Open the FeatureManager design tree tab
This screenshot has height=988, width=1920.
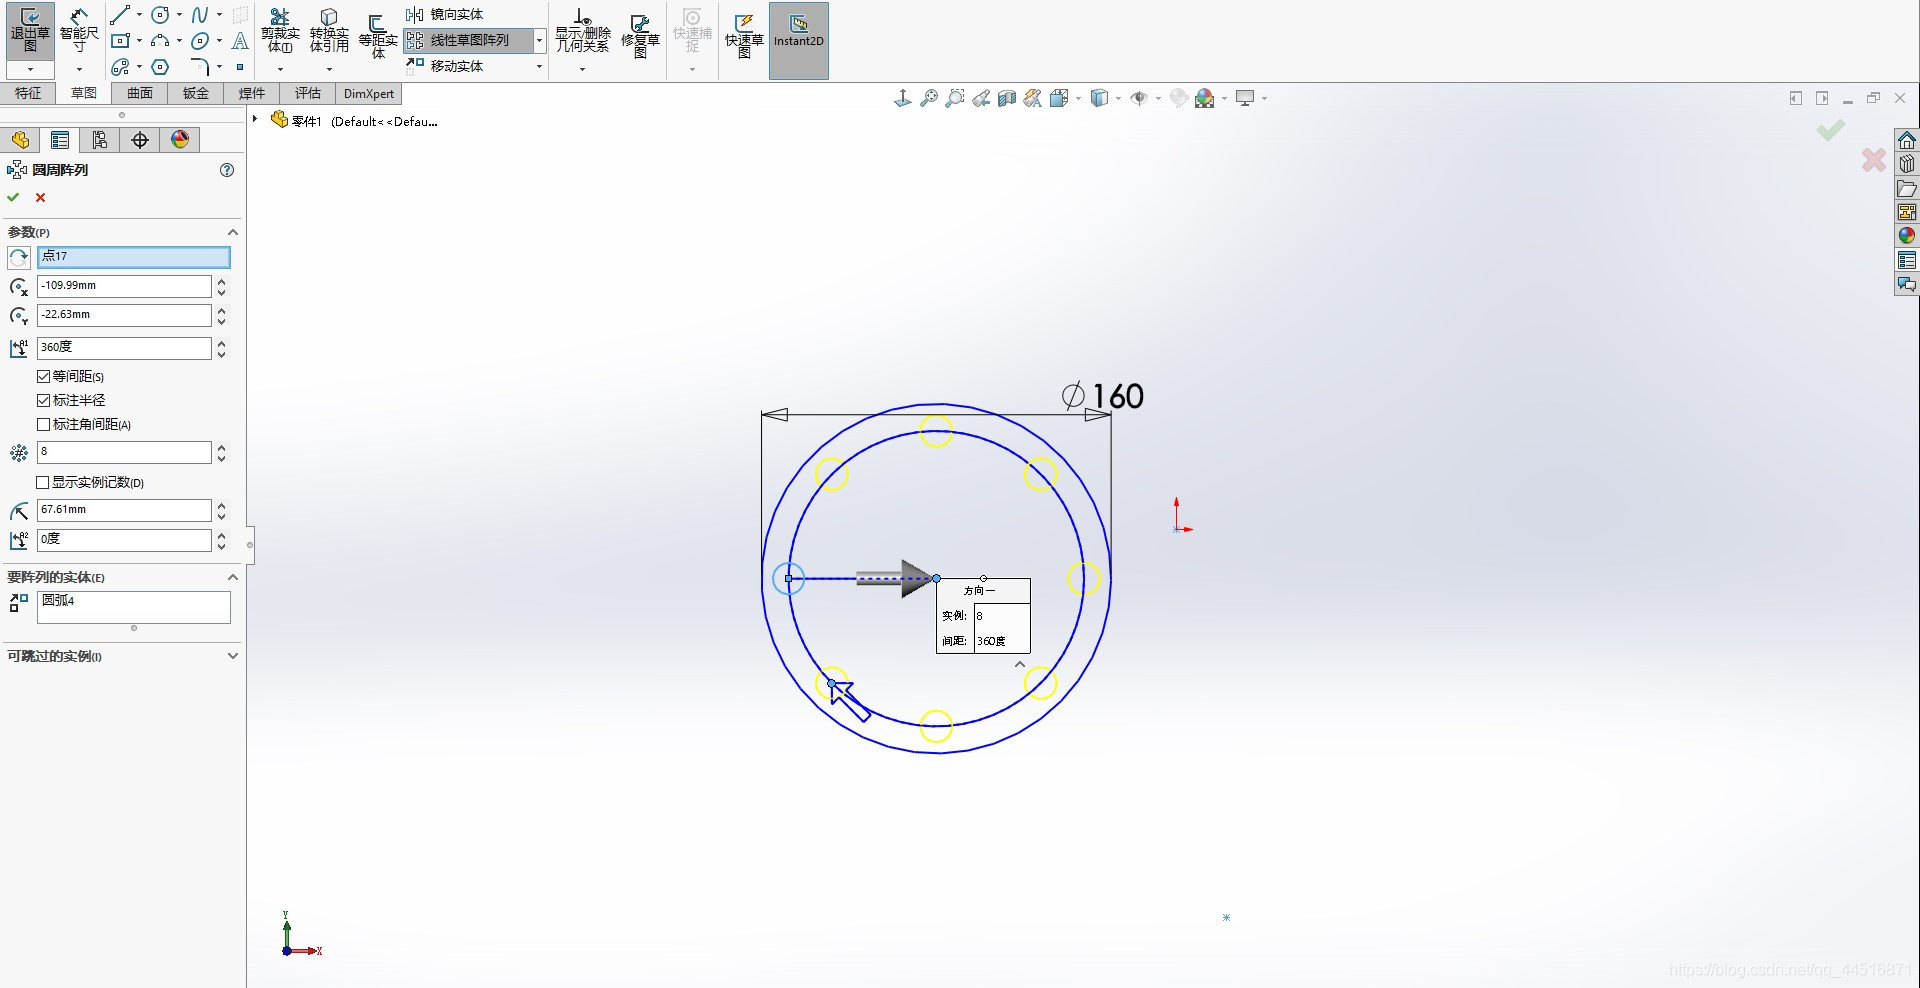coord(20,140)
